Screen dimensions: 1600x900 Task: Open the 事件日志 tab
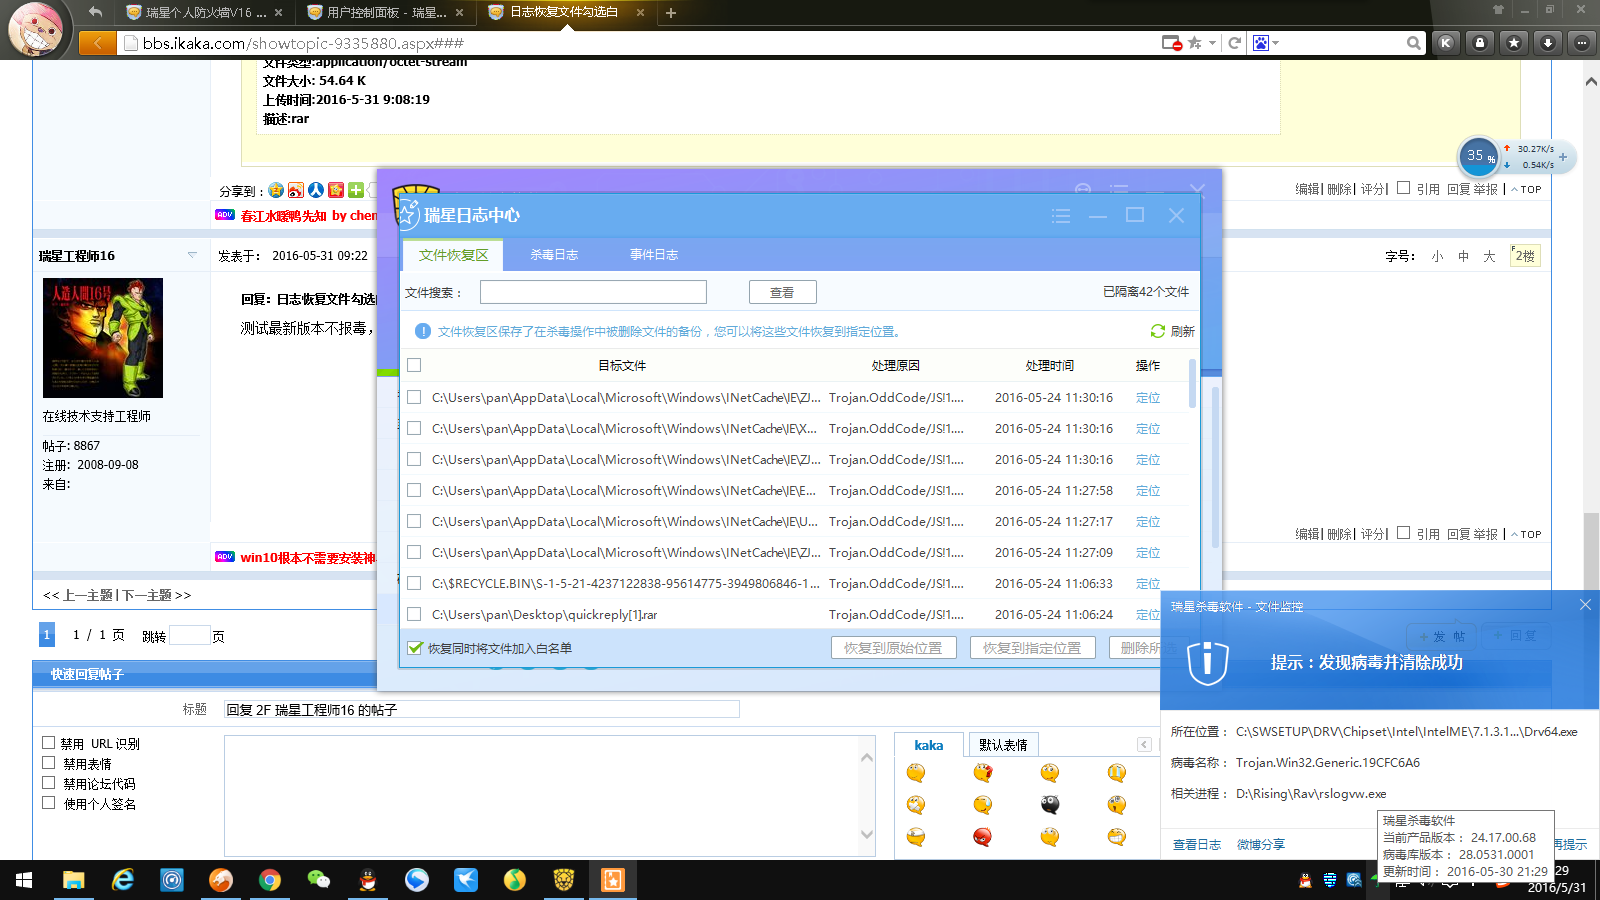(x=654, y=255)
